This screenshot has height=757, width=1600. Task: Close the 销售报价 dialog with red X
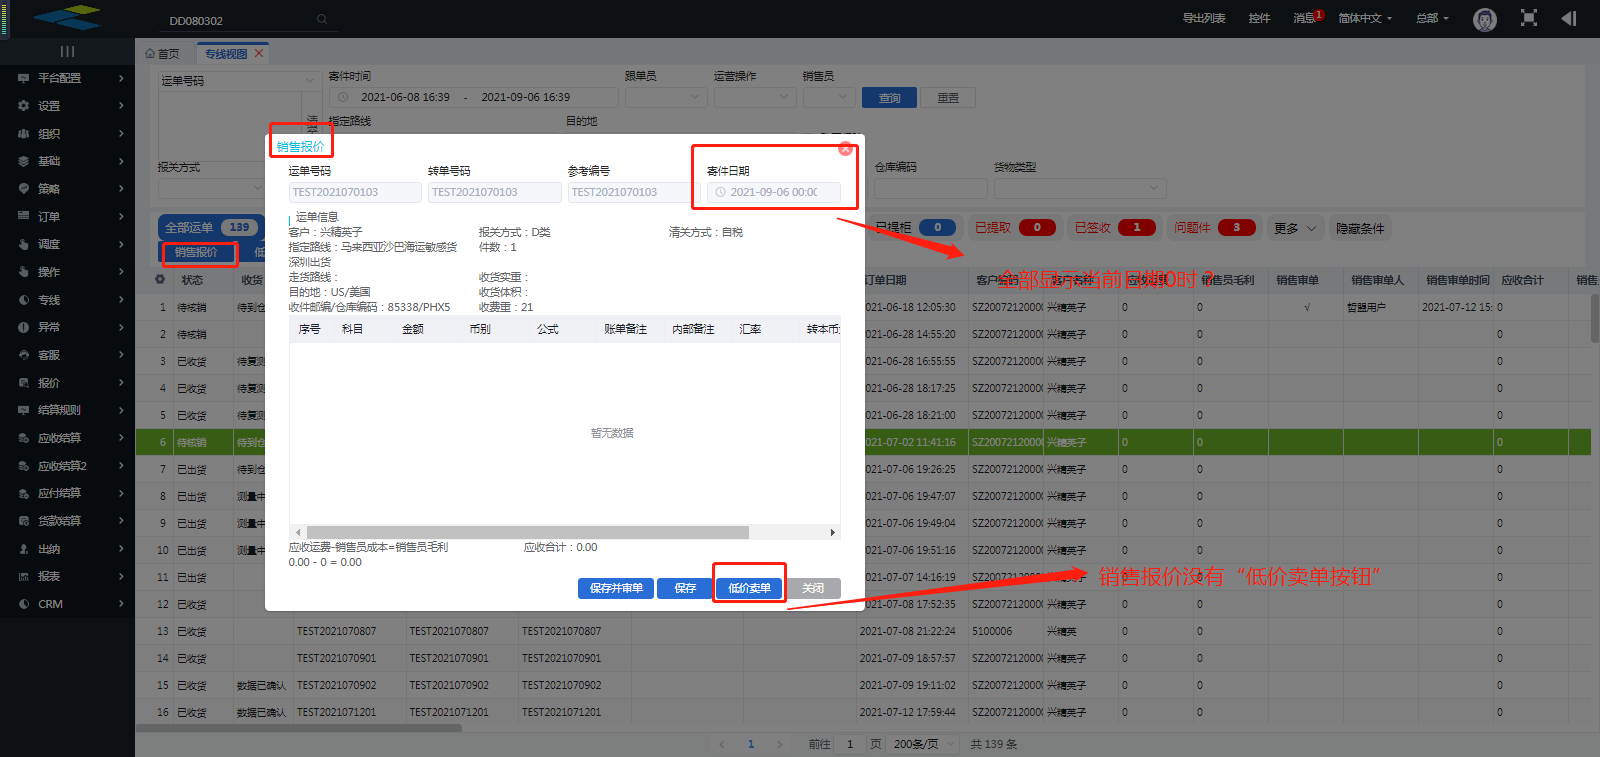[x=845, y=149]
